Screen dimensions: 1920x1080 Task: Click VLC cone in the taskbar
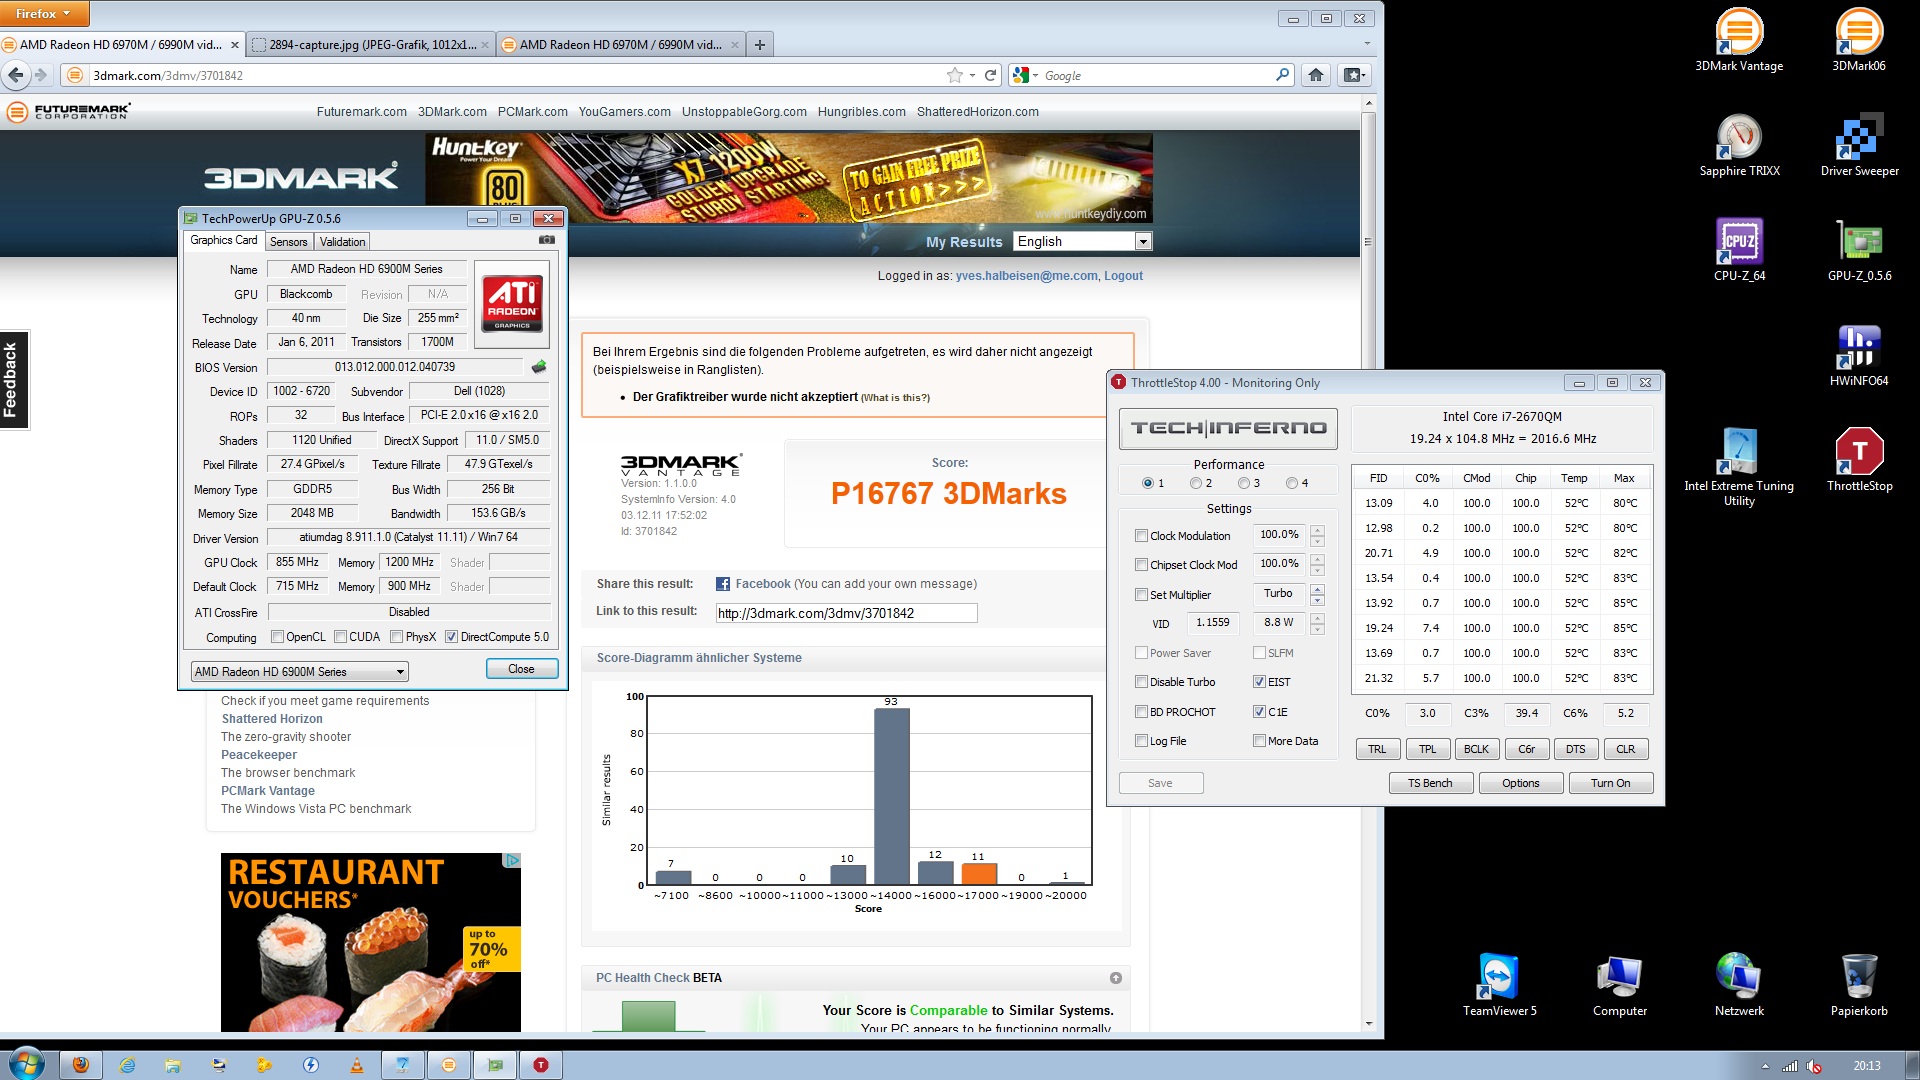[357, 1065]
